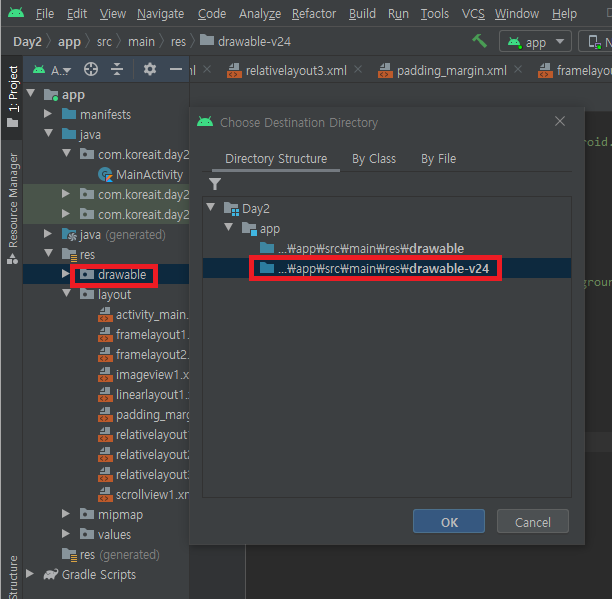The image size is (612, 599).
Task: Choose the res\drawable destination directory
Action: click(x=386, y=248)
